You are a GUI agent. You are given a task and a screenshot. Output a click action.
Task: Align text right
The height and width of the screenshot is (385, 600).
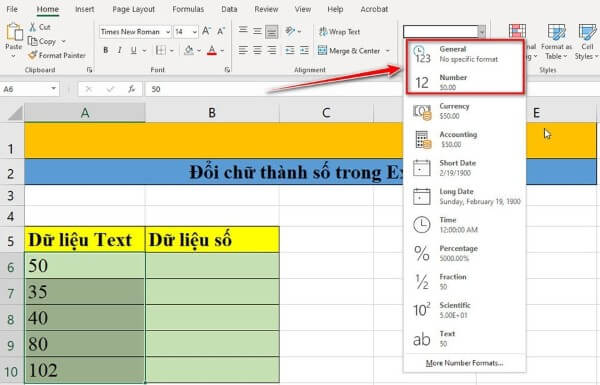272,50
